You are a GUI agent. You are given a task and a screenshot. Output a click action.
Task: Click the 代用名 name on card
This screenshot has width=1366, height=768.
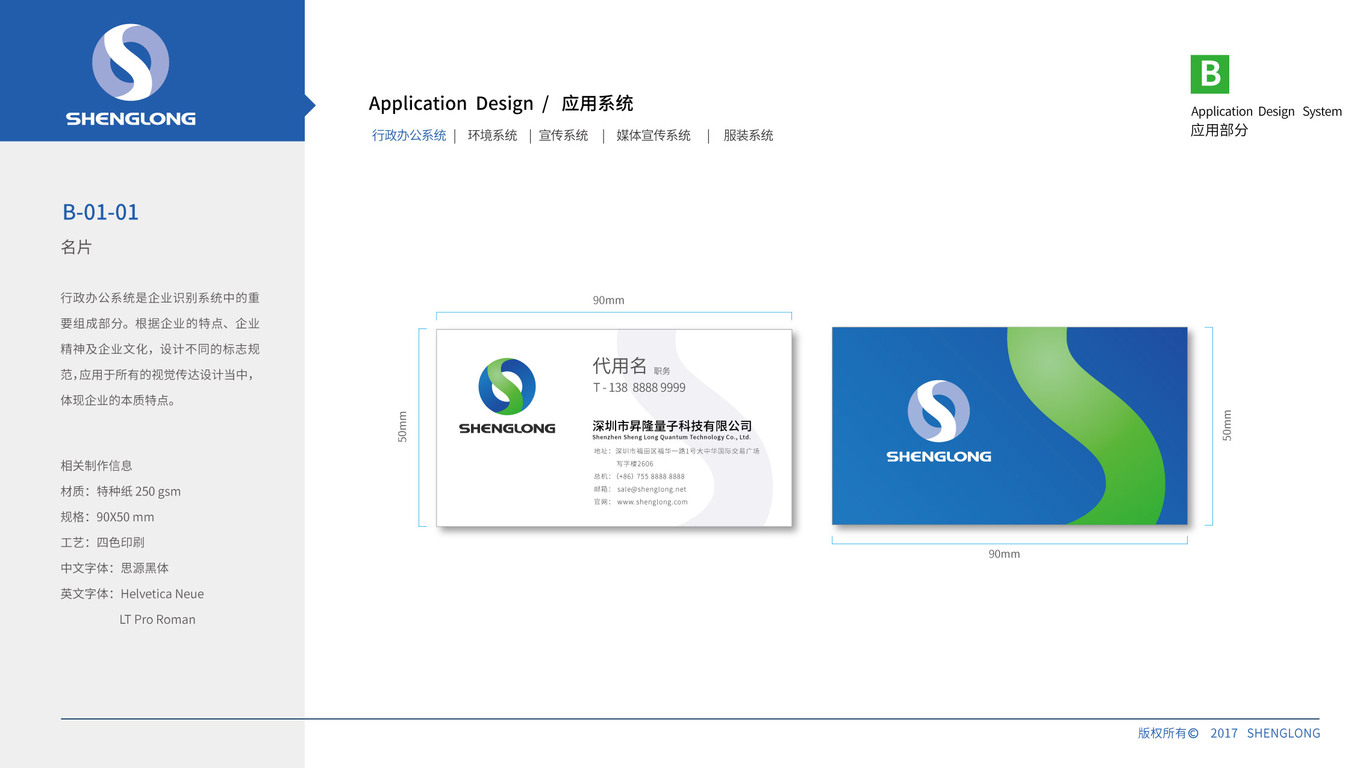[620, 366]
